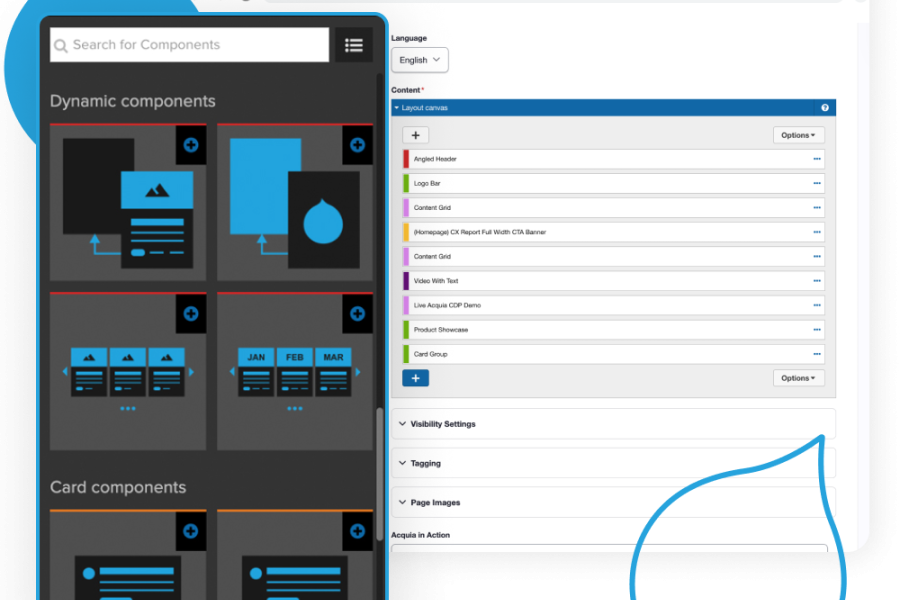Open the bottom Options dropdown

797,378
